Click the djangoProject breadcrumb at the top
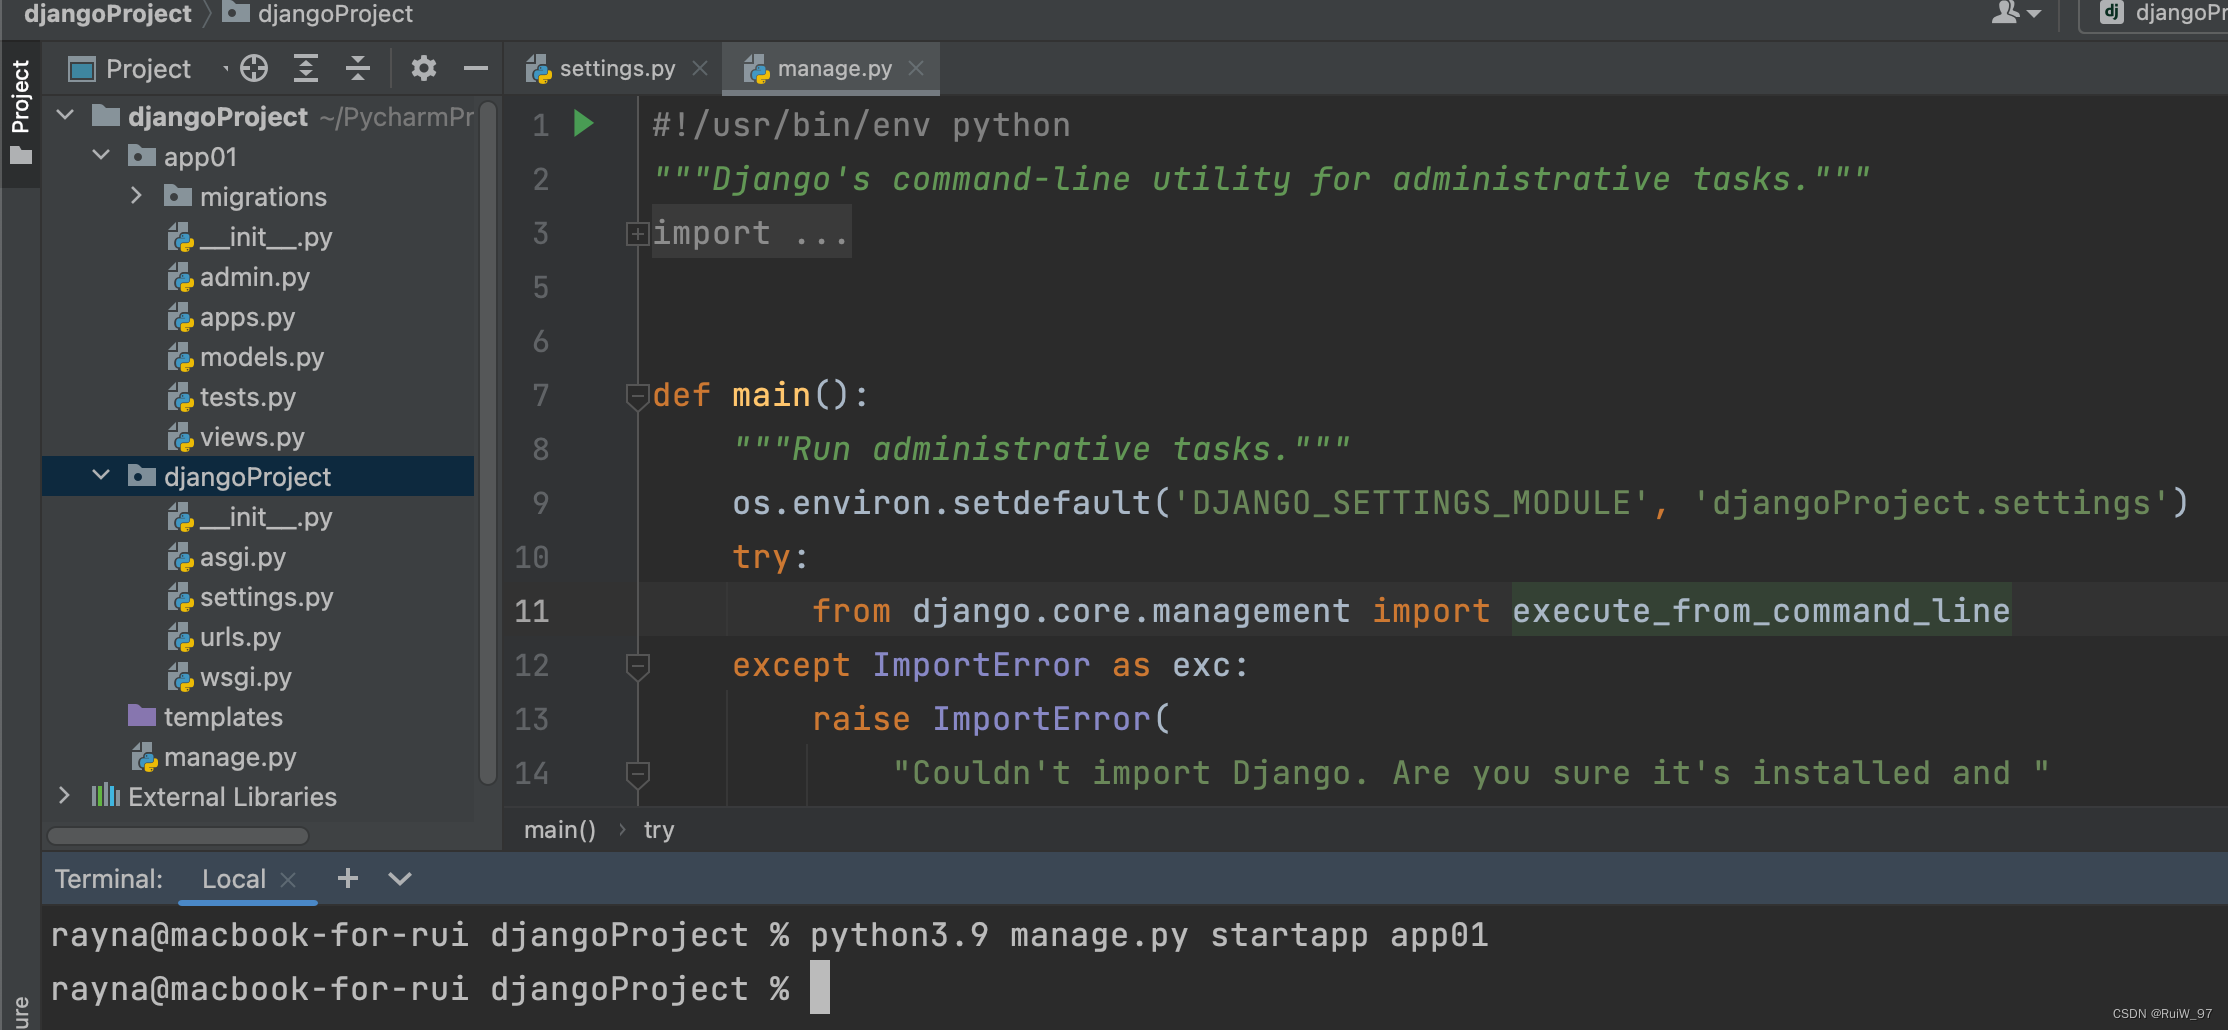The height and width of the screenshot is (1030, 2228). pos(107,14)
